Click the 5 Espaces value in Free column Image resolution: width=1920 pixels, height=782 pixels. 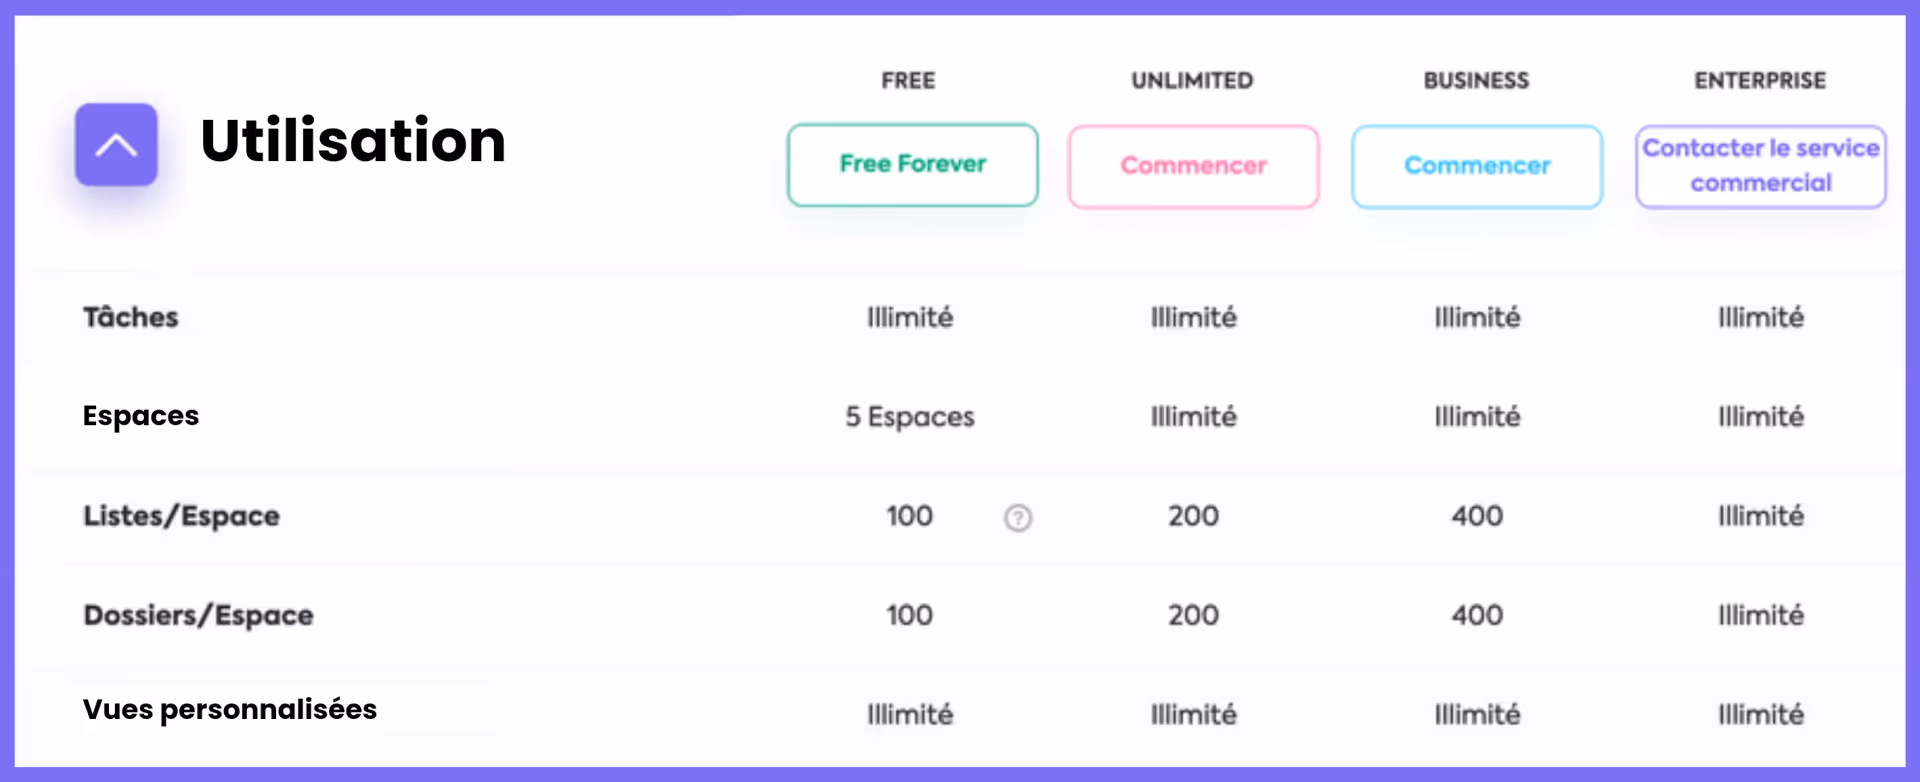[x=910, y=416]
